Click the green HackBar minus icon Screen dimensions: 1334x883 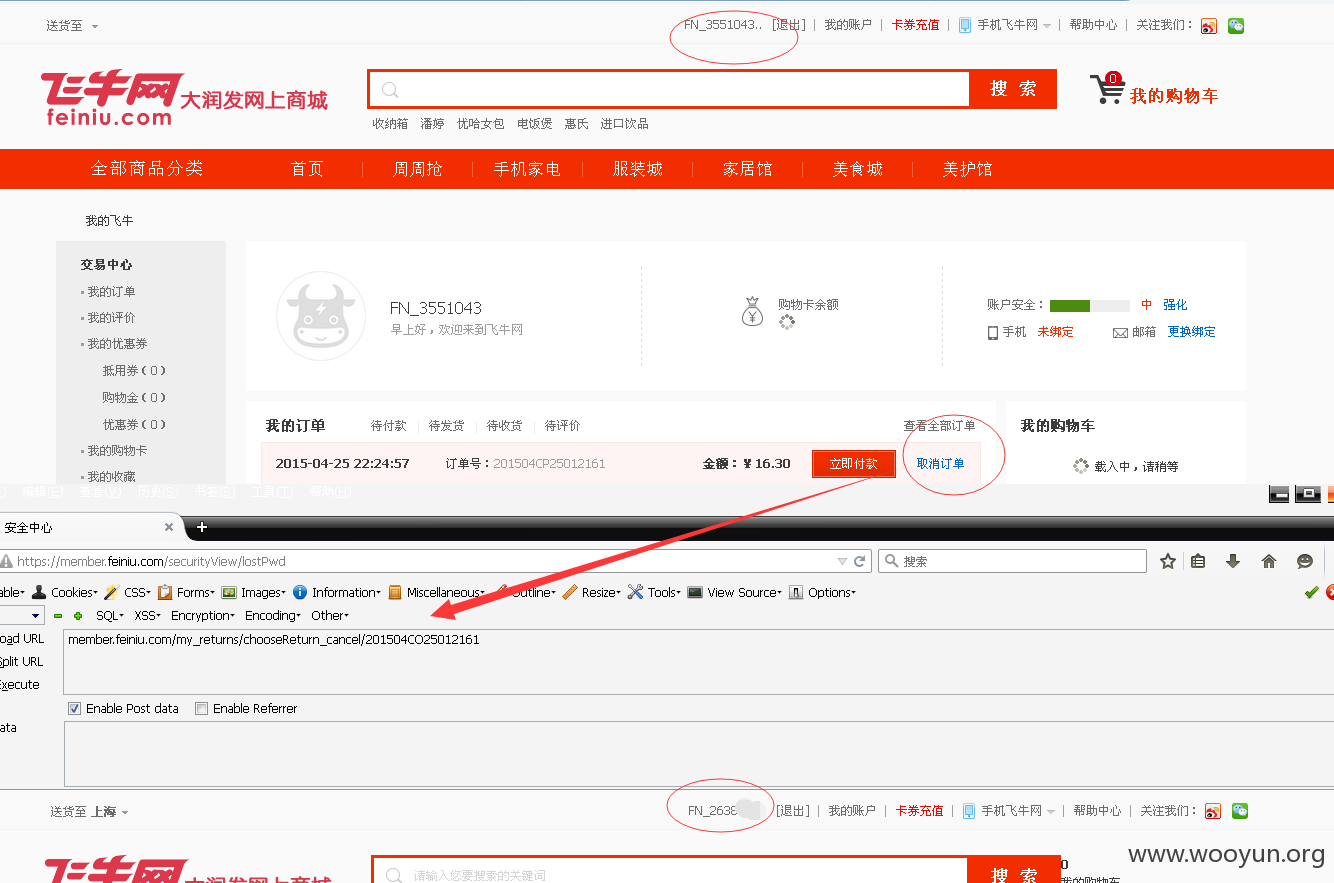pyautogui.click(x=58, y=616)
